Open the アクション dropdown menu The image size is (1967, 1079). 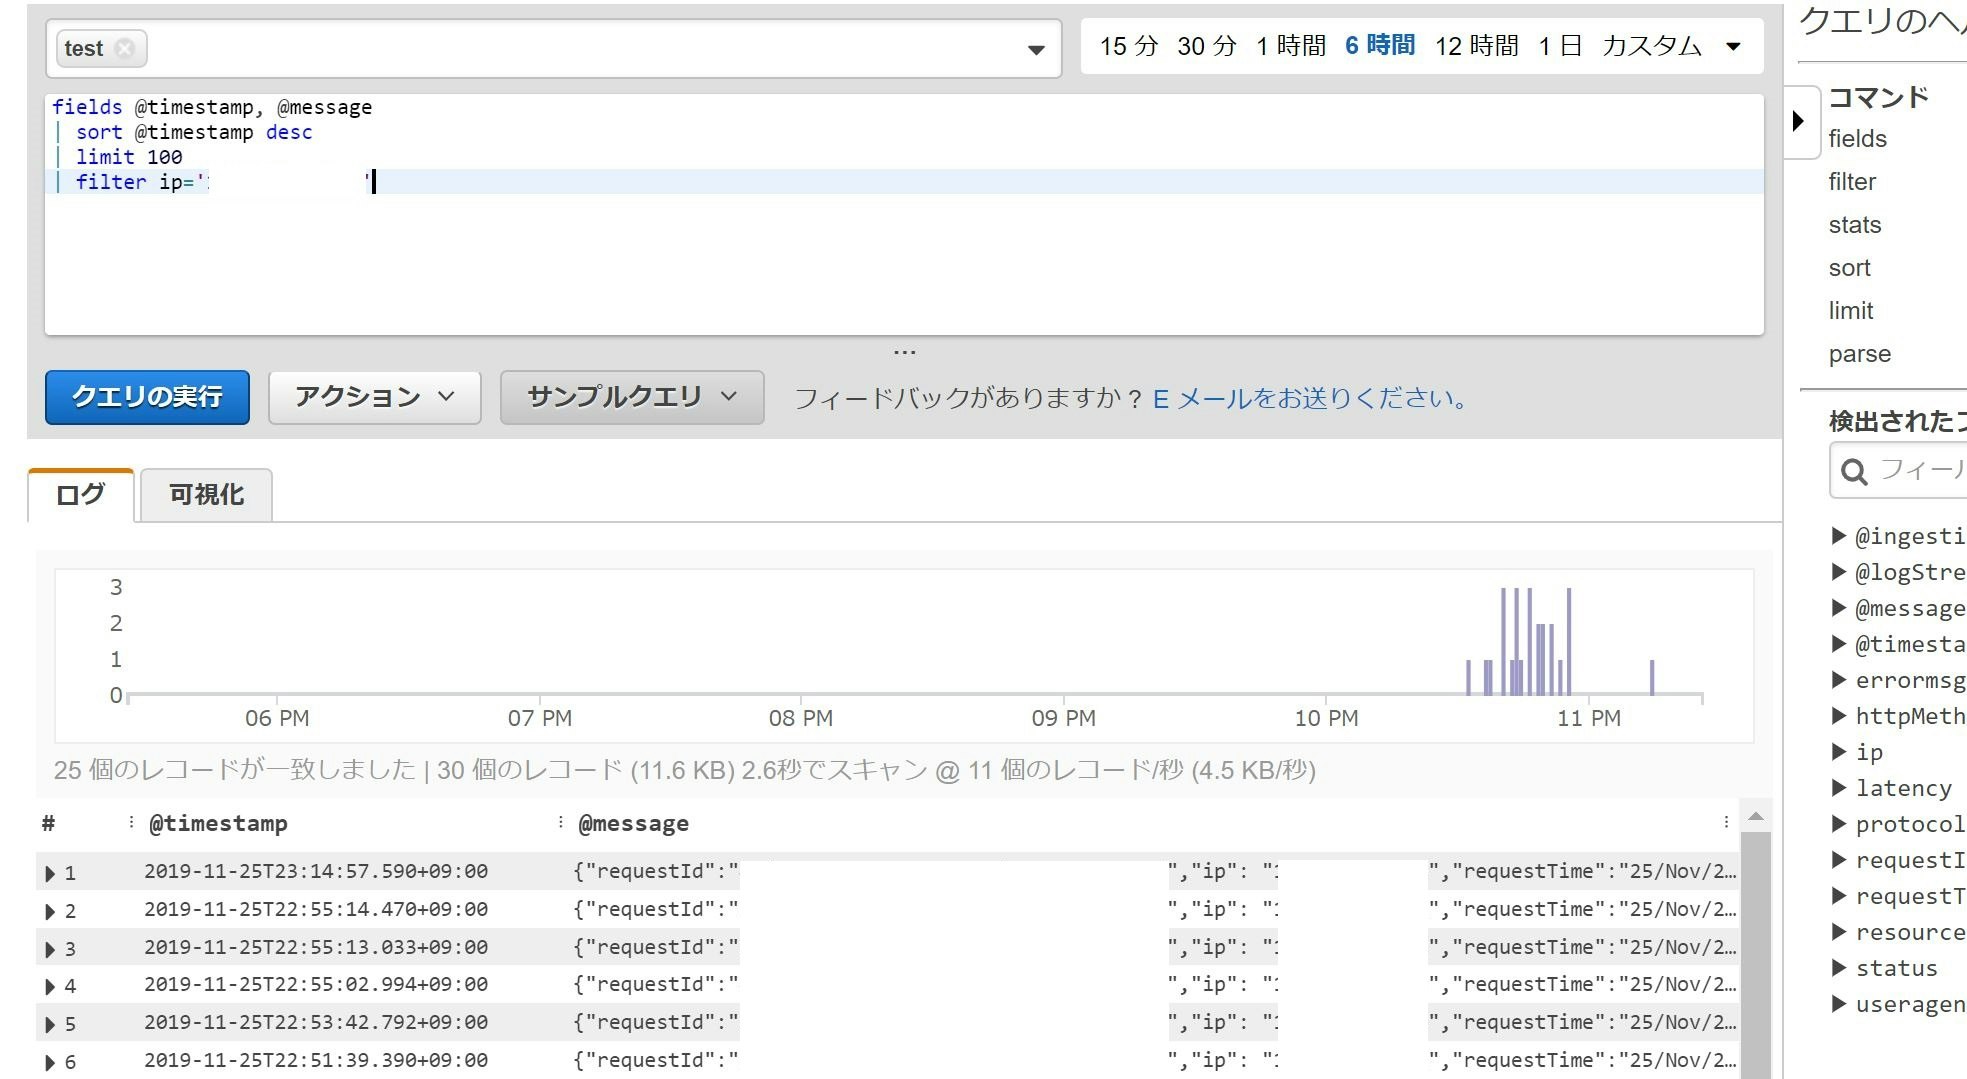pos(374,397)
